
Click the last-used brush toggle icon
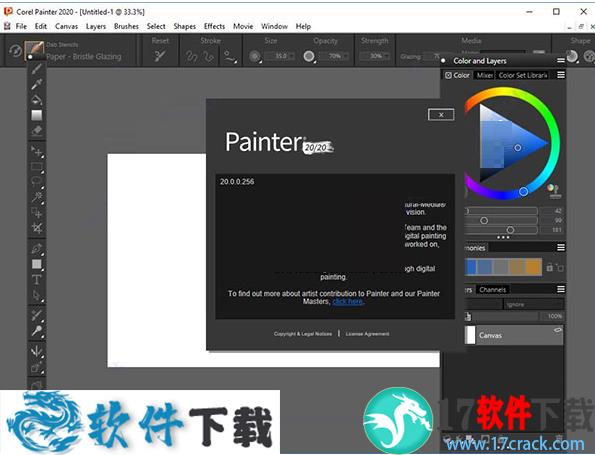(x=15, y=51)
